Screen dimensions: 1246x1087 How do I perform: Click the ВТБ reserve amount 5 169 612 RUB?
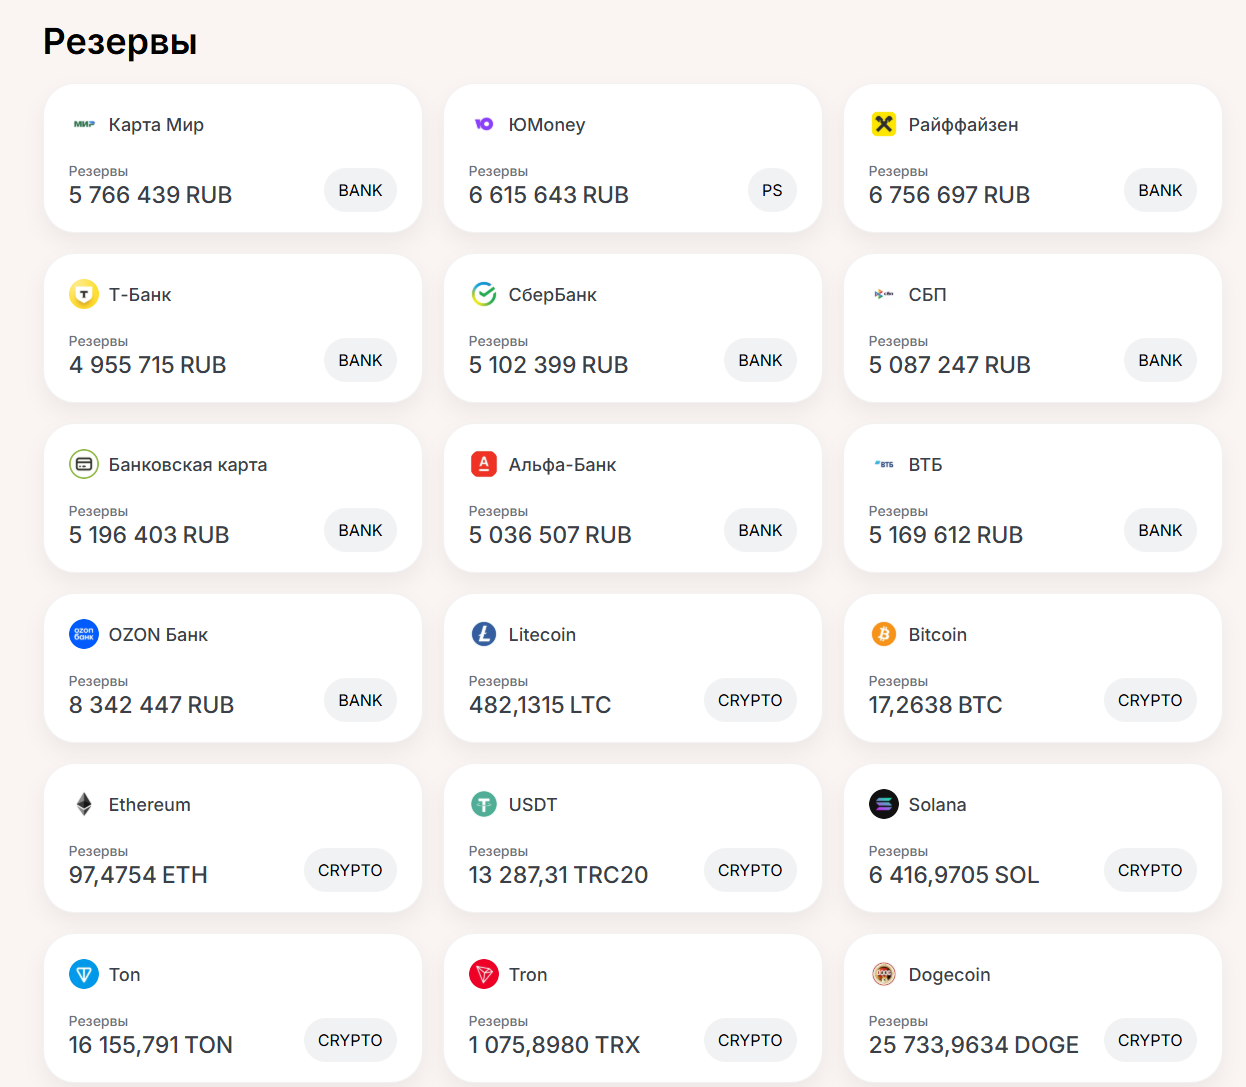(x=946, y=535)
